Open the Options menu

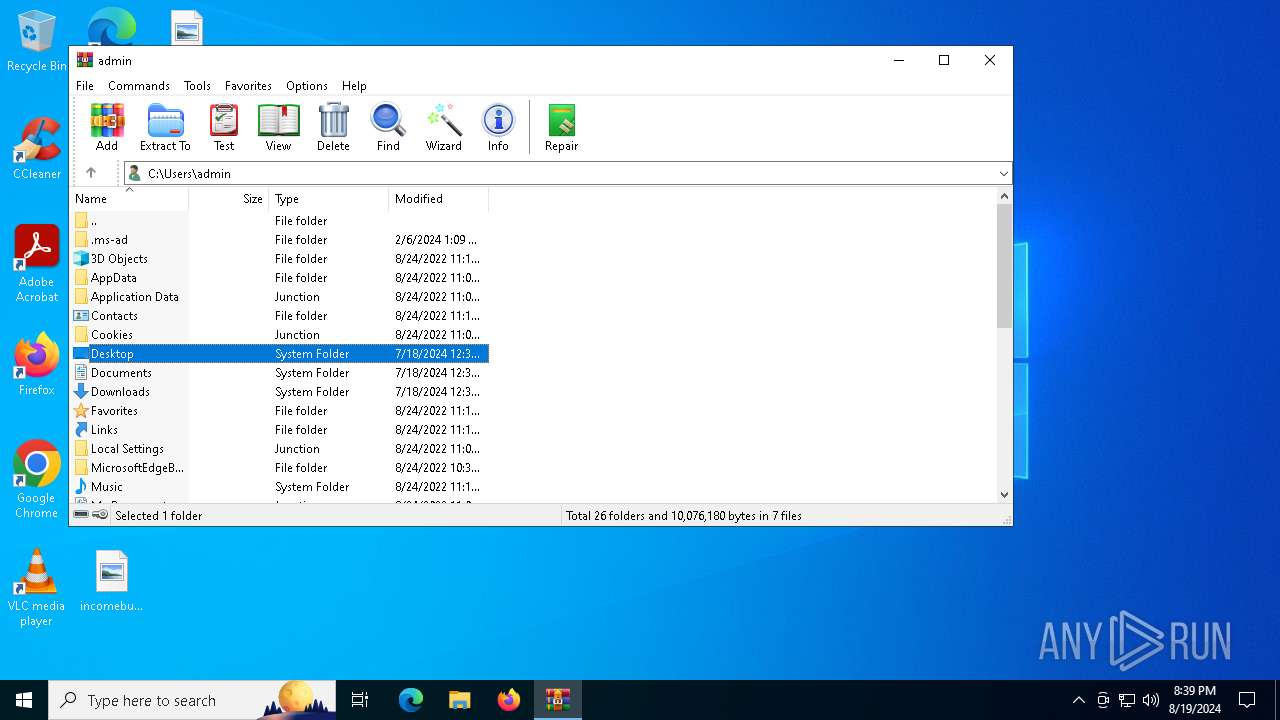point(307,86)
